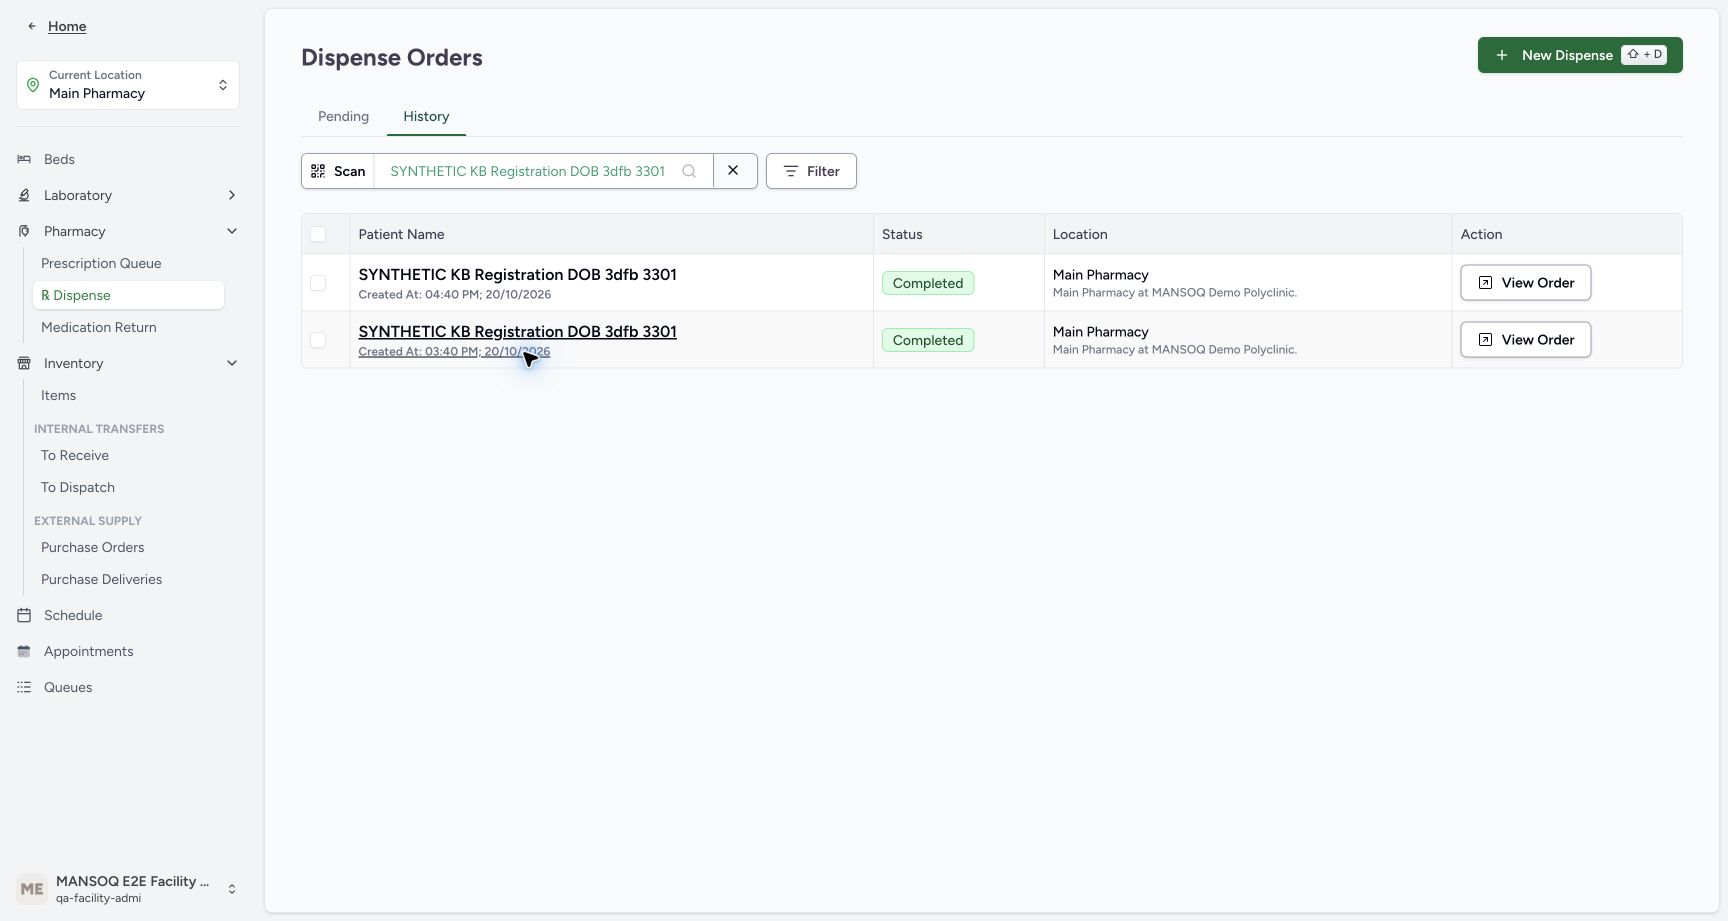Image resolution: width=1728 pixels, height=921 pixels.
Task: Go to To Receive transfers
Action: 75,455
